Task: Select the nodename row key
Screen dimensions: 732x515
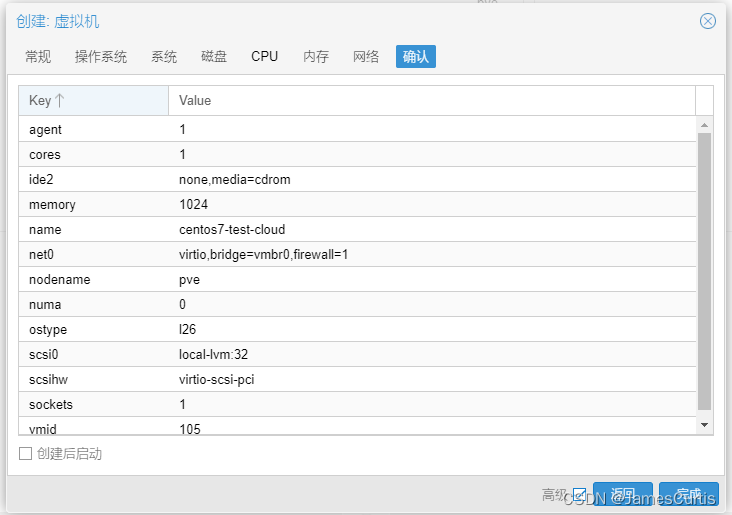Action: point(60,279)
